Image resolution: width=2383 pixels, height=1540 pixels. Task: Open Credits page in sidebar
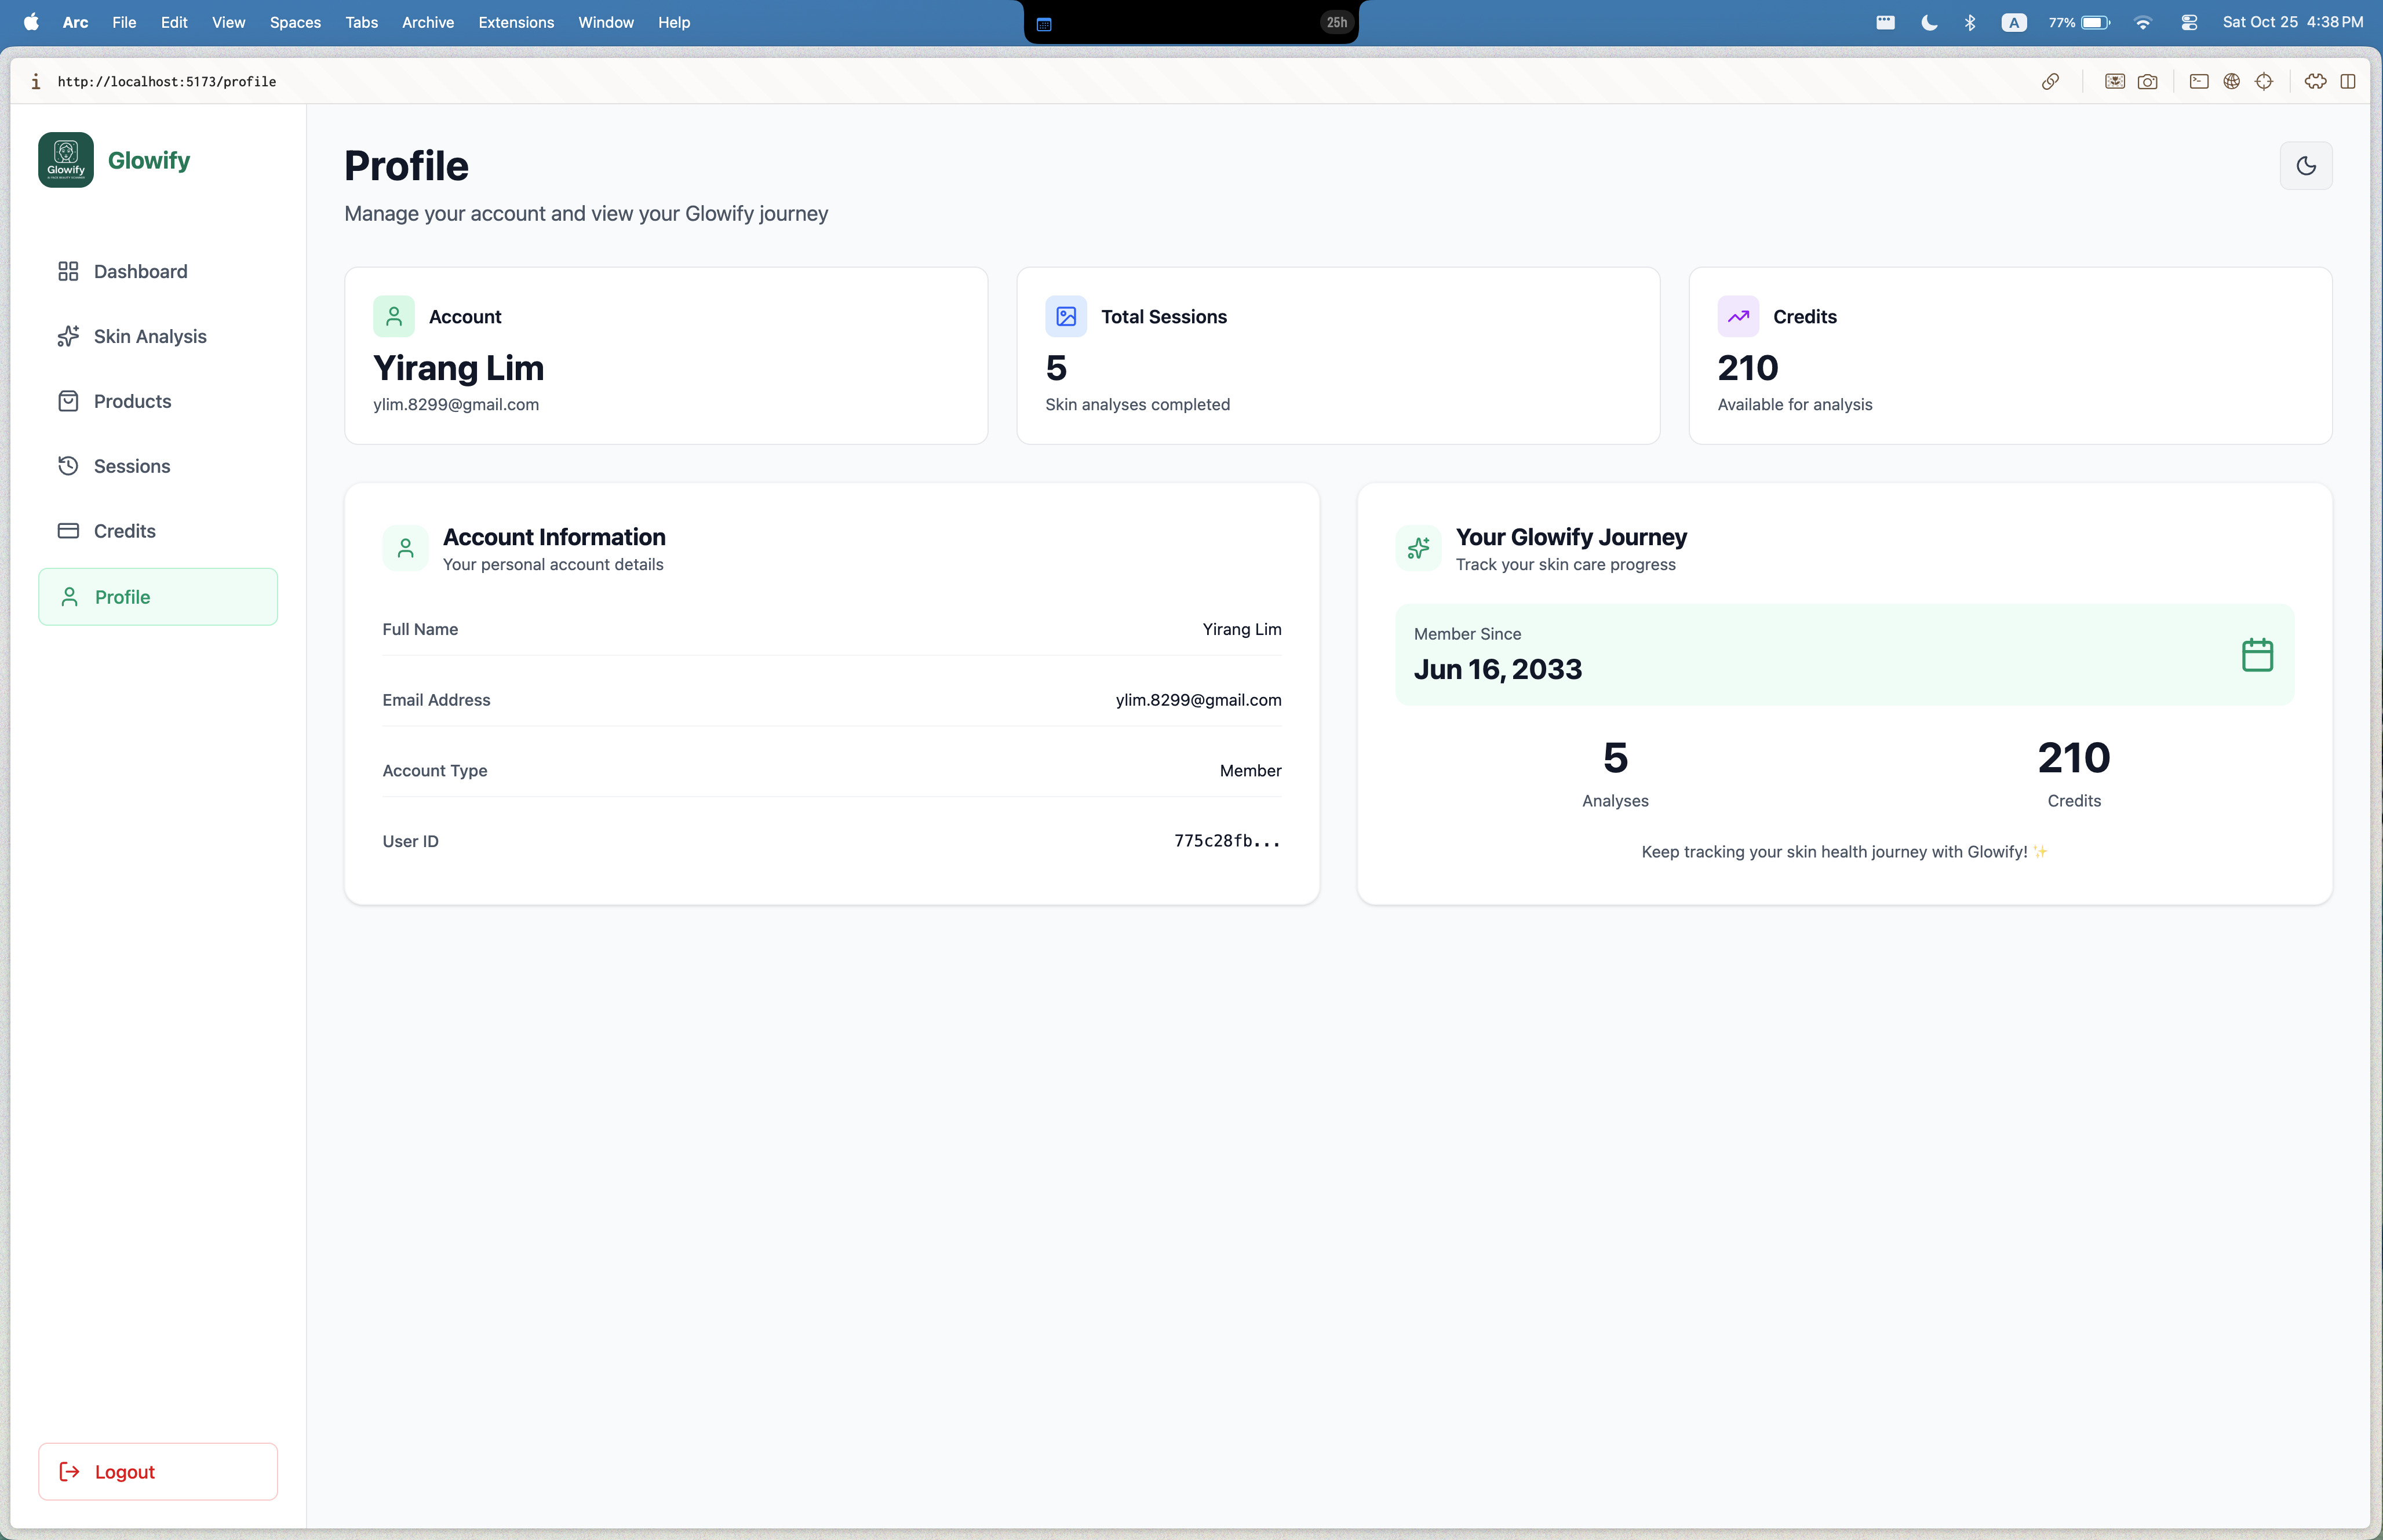(x=124, y=531)
